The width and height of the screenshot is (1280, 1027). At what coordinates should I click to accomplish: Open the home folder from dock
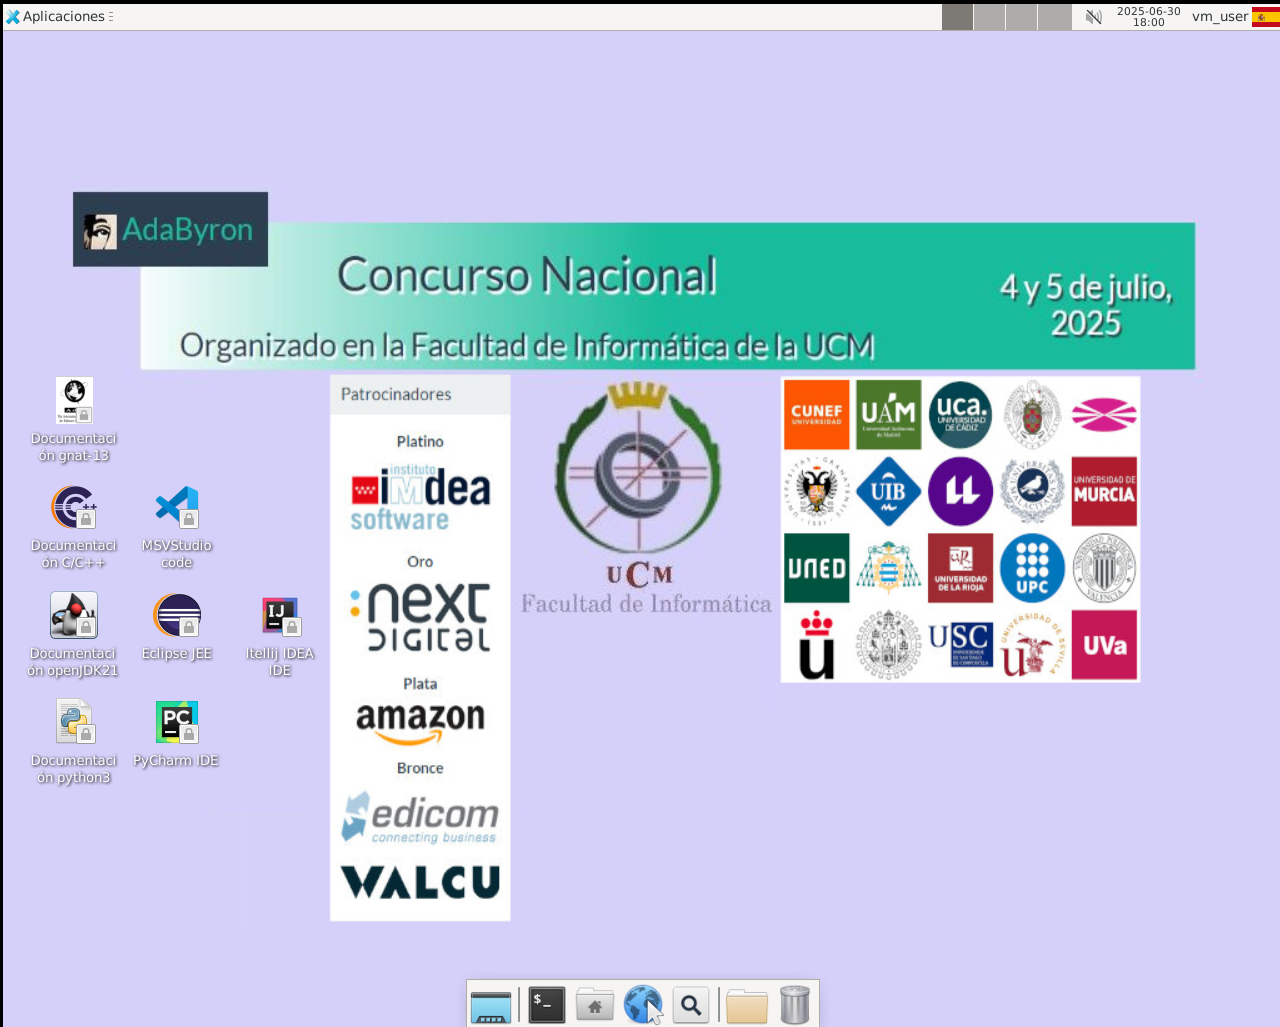[595, 1005]
